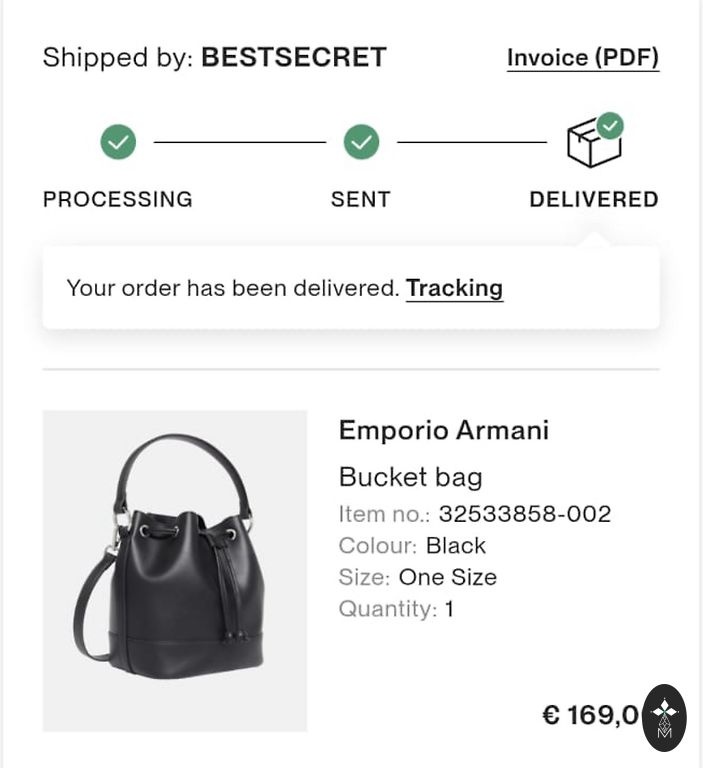The height and width of the screenshot is (768, 703).
Task: Select the DELIVERED step label
Action: [x=594, y=199]
